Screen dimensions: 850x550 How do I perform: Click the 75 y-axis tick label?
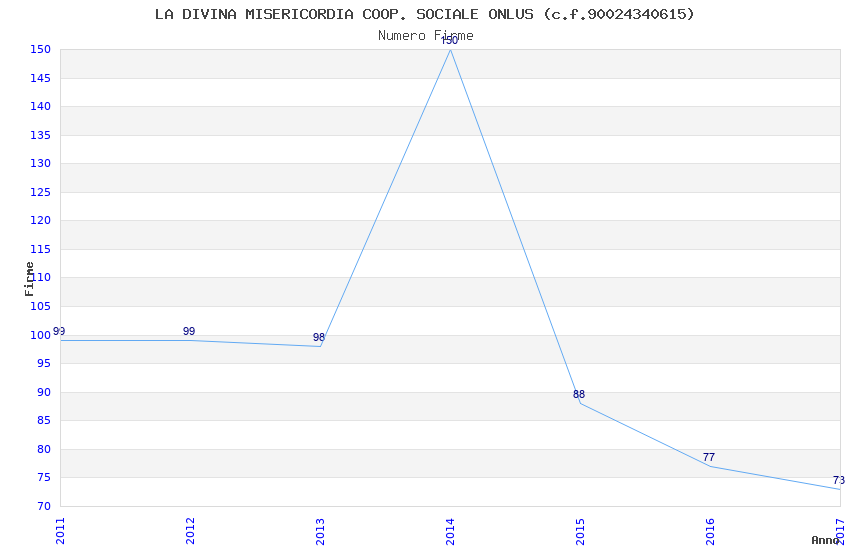pos(43,477)
